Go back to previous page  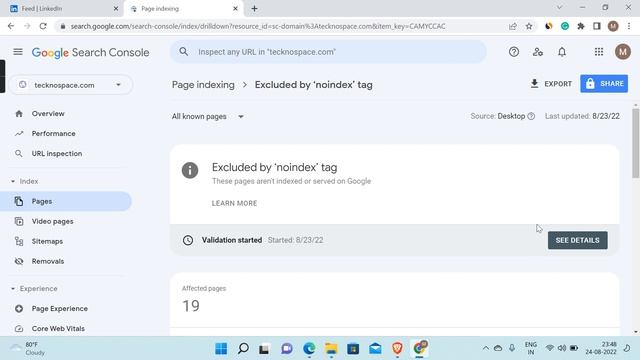[11, 26]
